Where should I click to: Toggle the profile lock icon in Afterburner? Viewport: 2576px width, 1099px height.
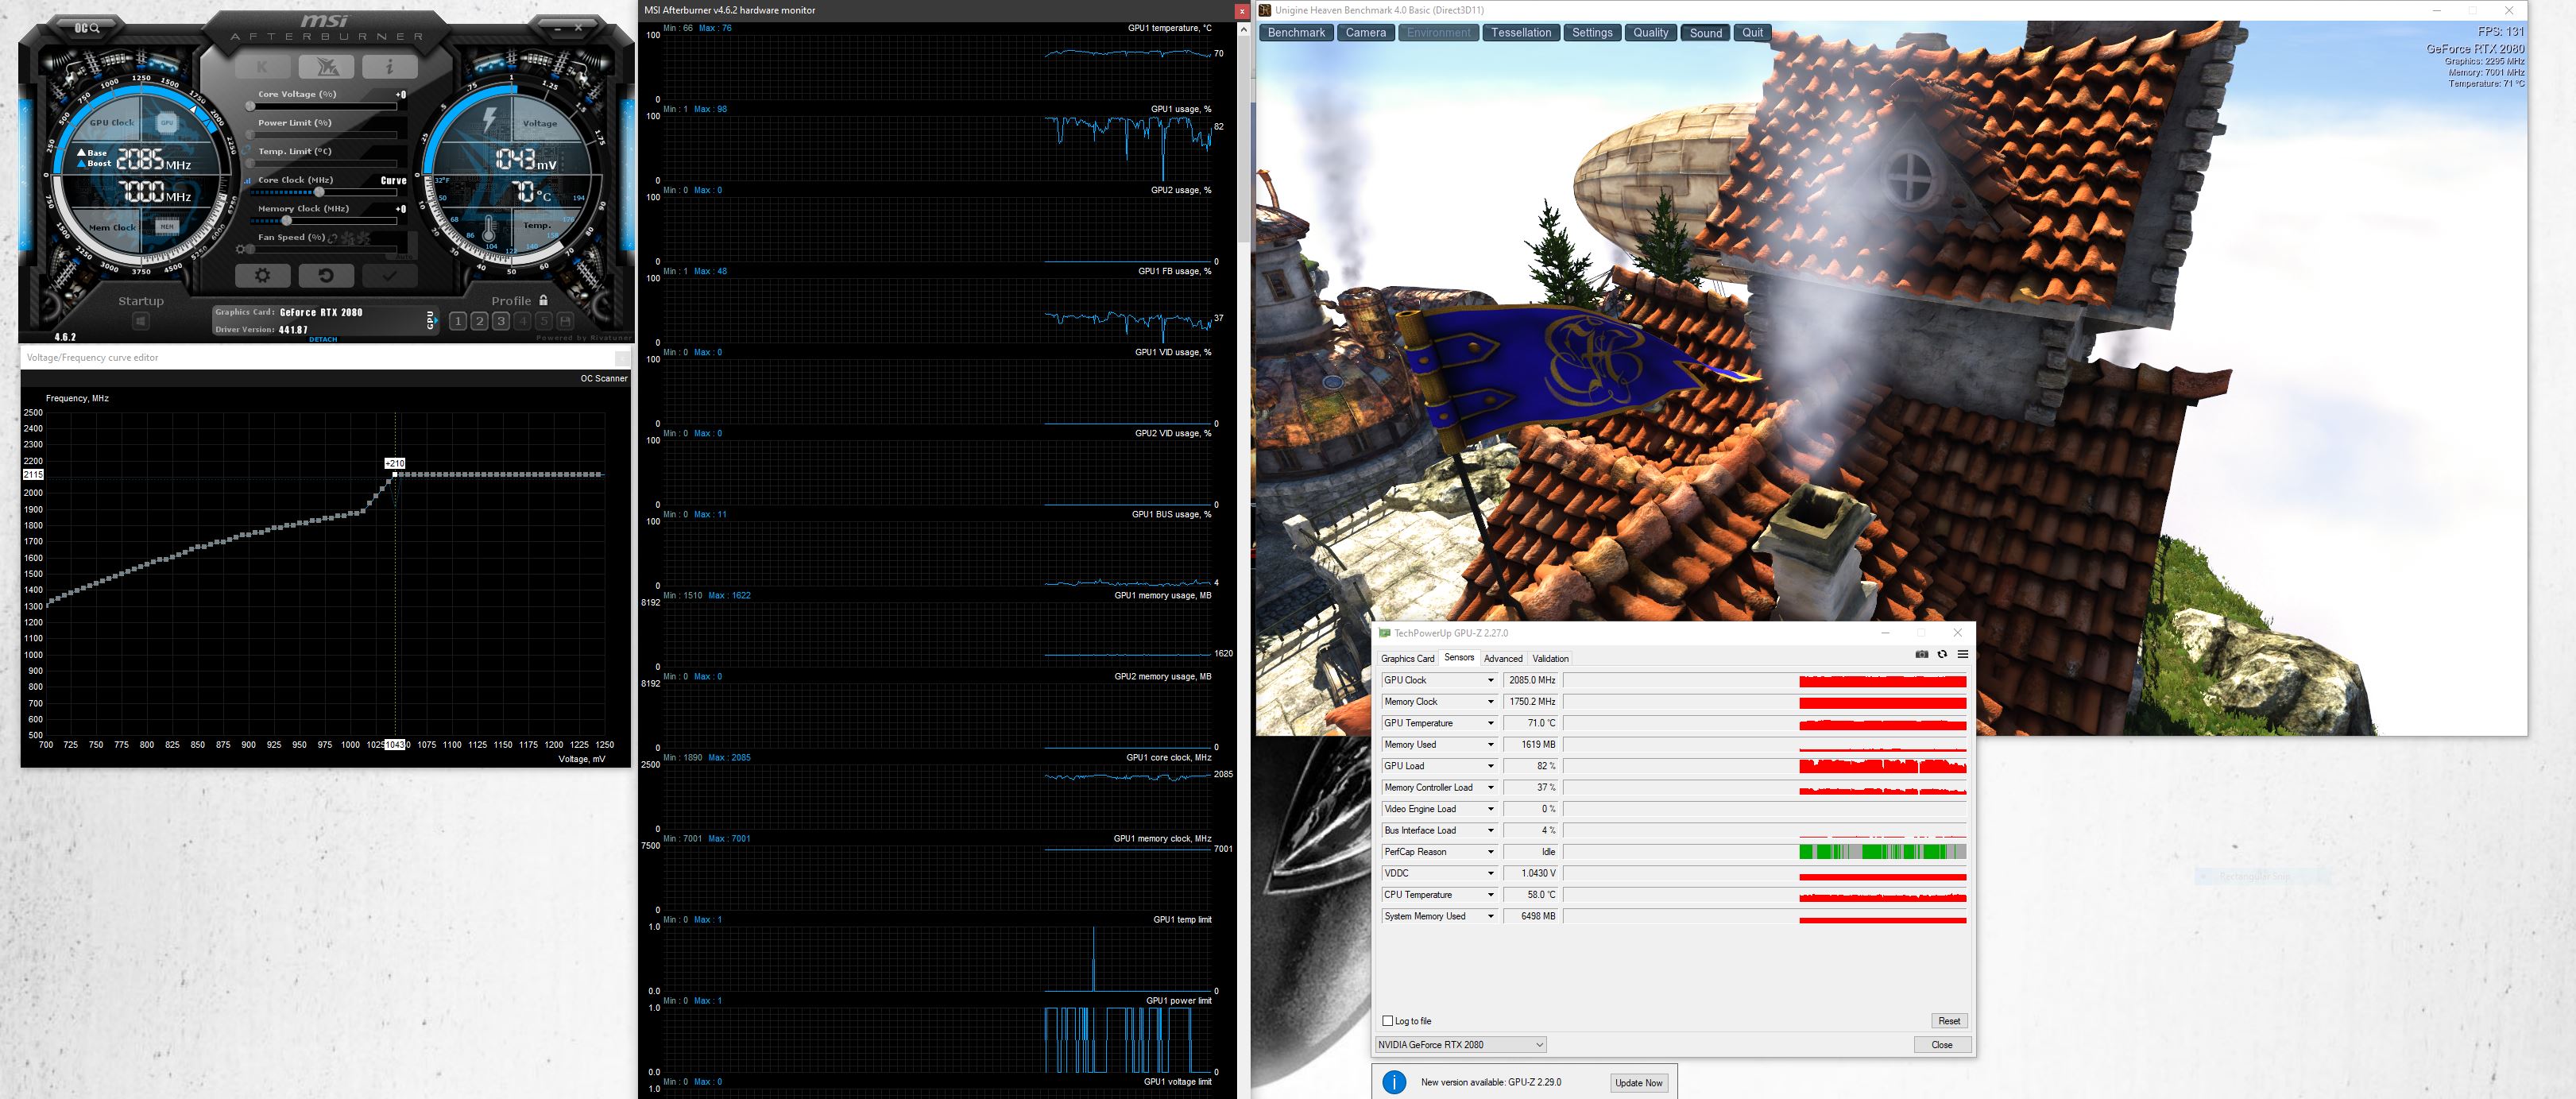click(x=544, y=300)
